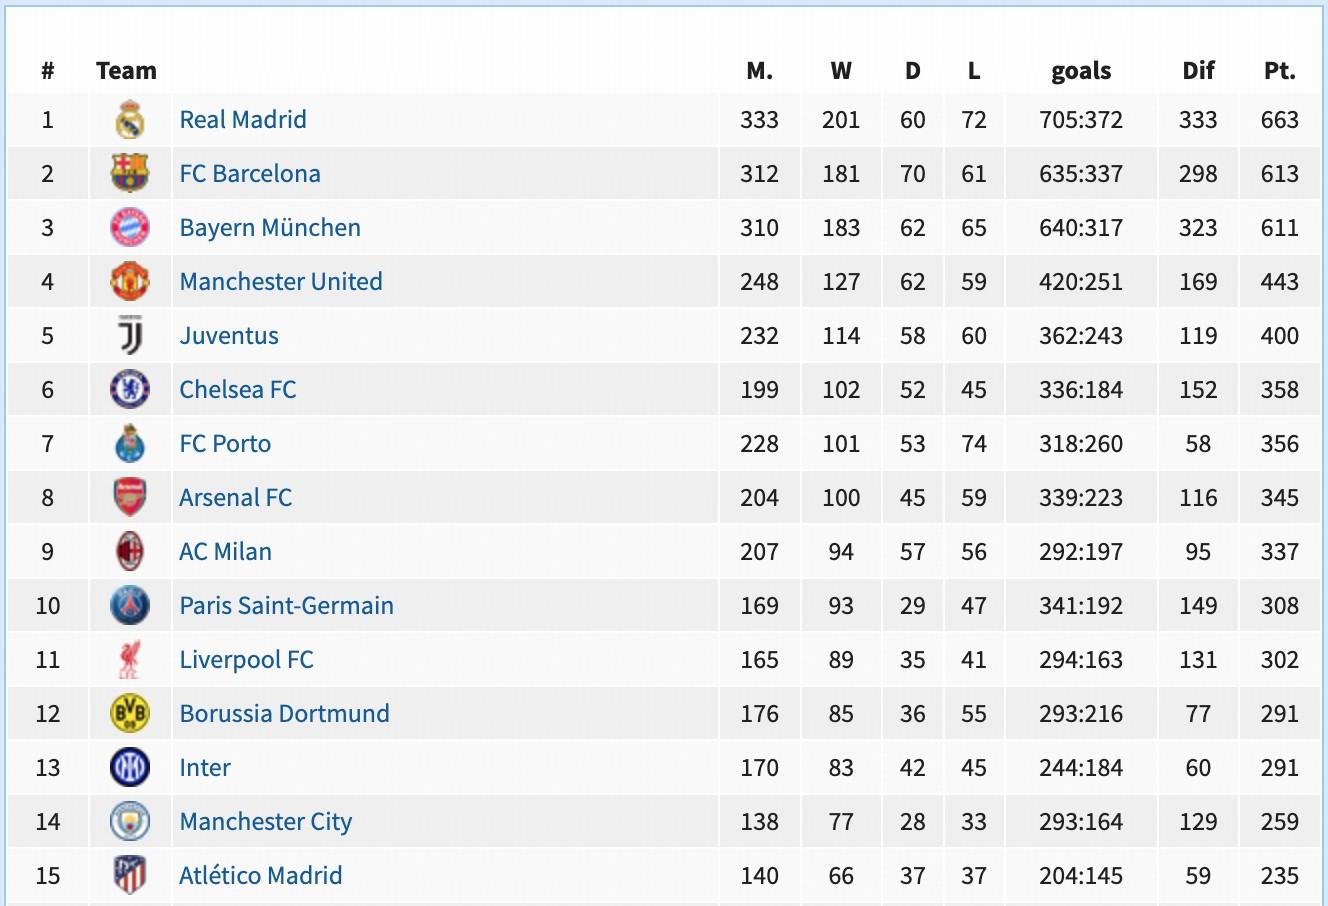The image size is (1328, 906).
Task: Click the Juventus logo icon
Action: (x=130, y=336)
